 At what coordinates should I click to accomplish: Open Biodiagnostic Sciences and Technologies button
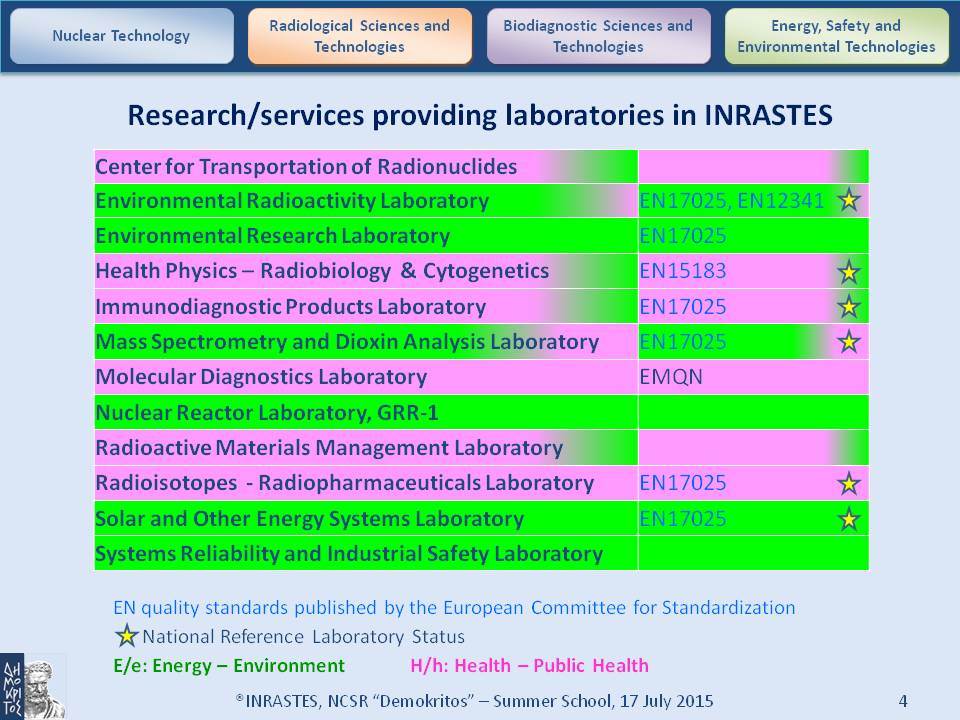[598, 36]
